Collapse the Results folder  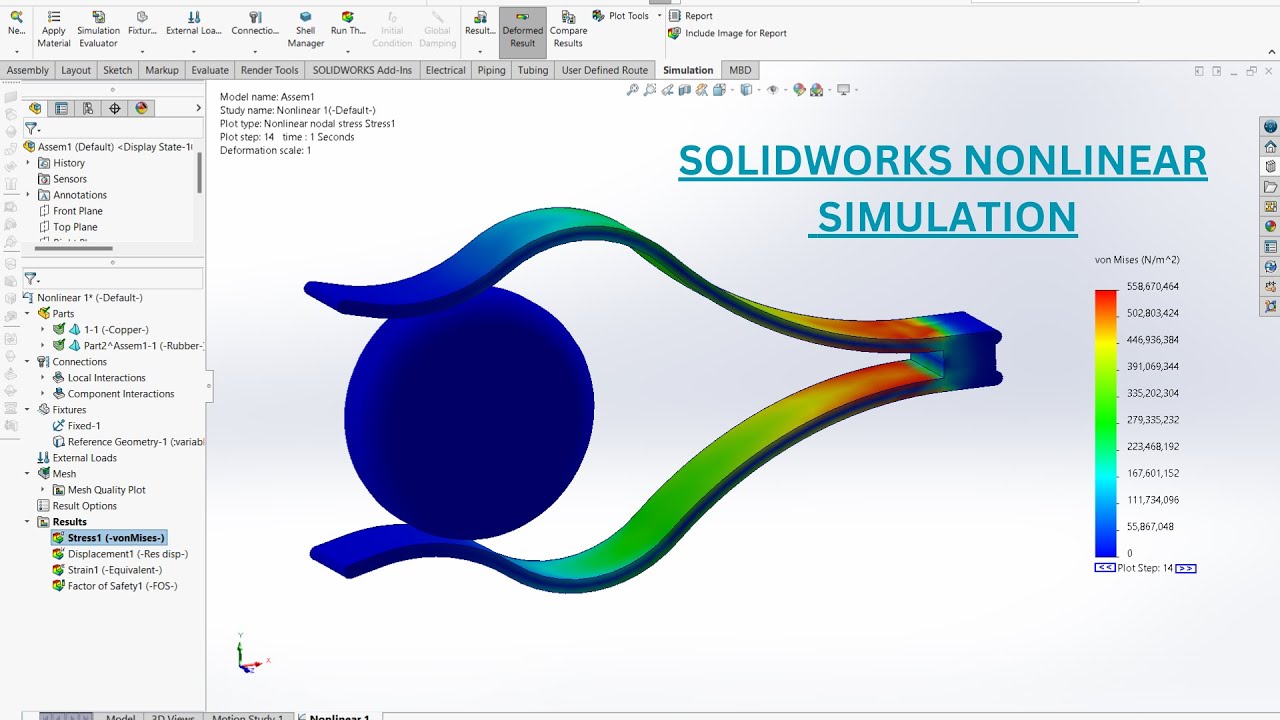pyautogui.click(x=28, y=522)
